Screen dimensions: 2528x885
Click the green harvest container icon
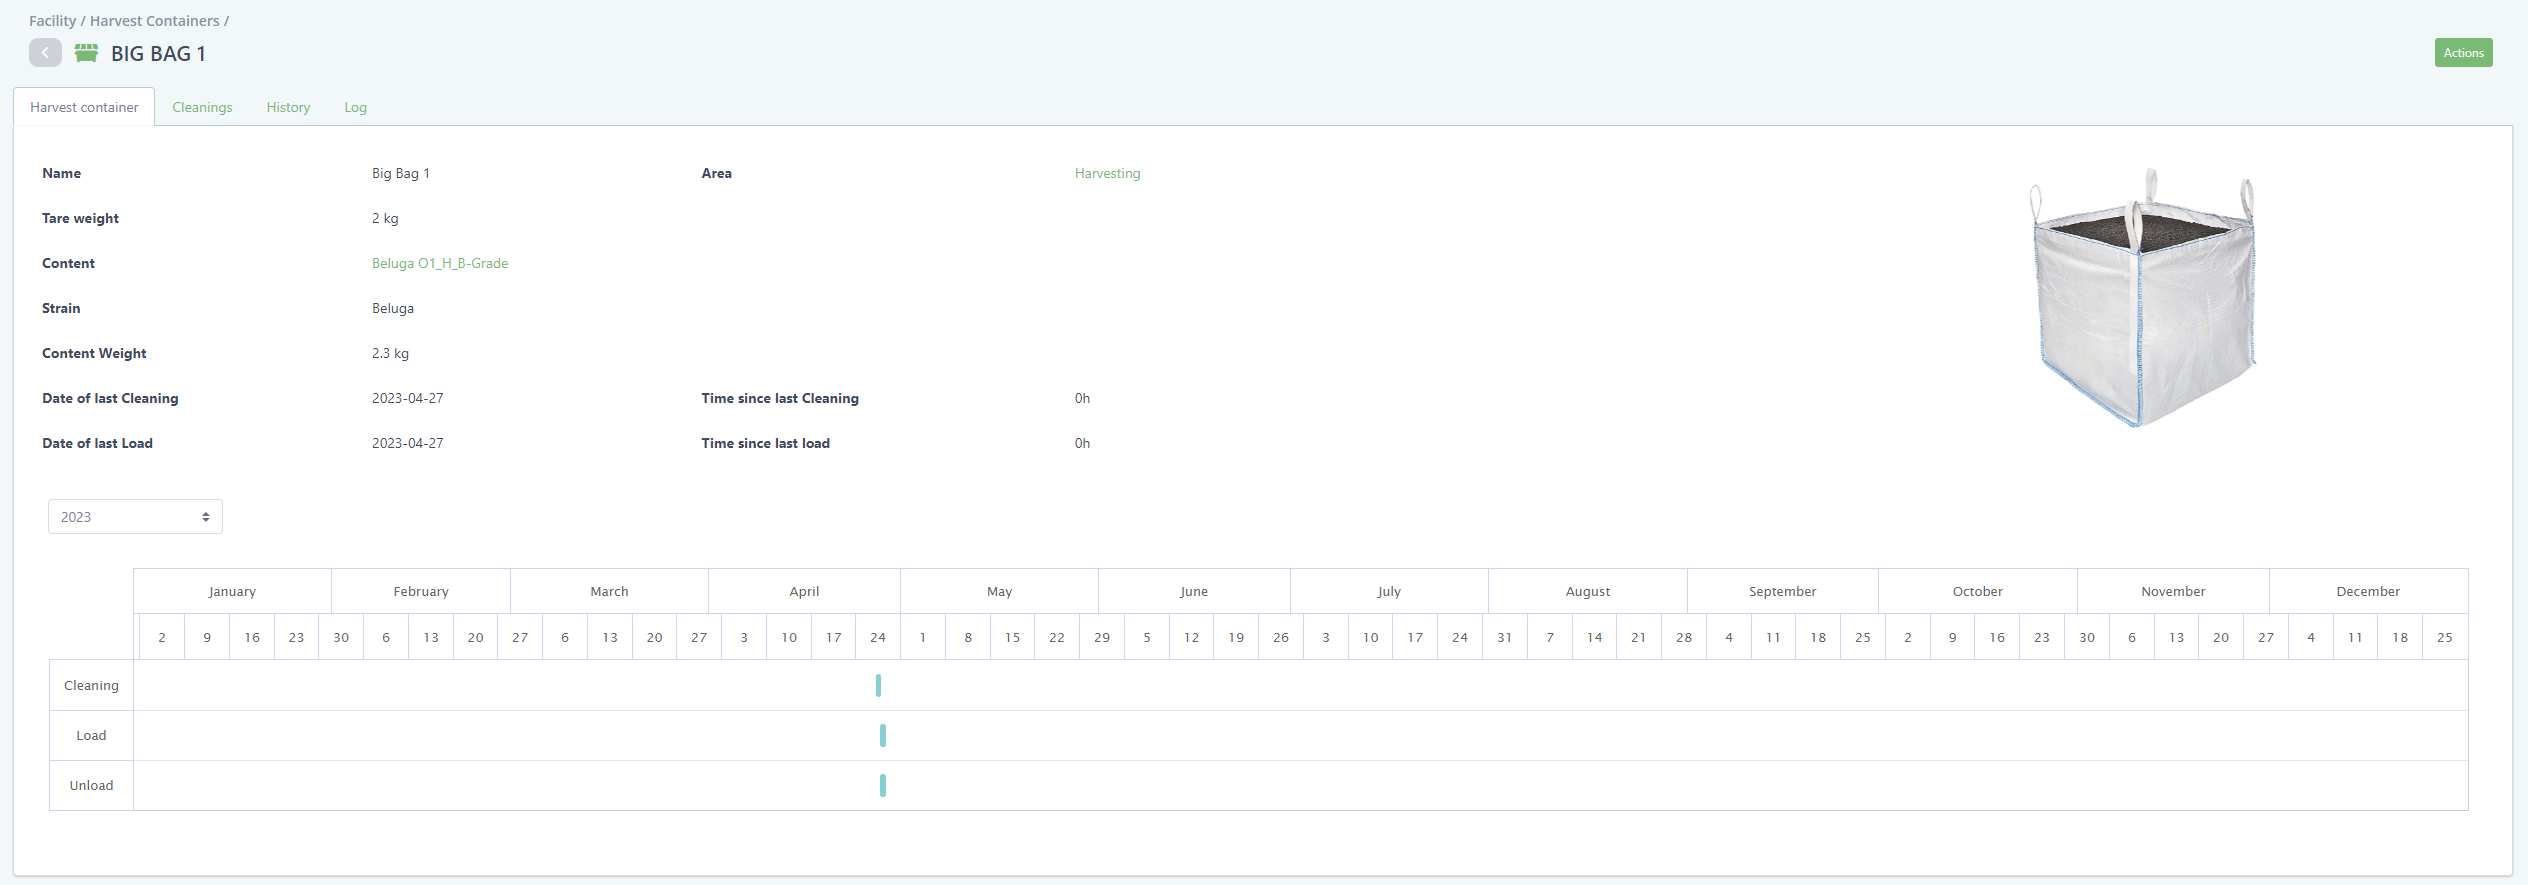click(86, 53)
